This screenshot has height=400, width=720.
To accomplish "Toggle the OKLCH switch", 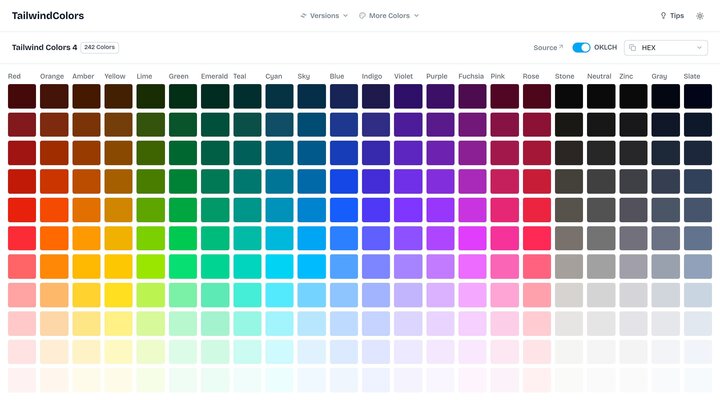I will [580, 47].
